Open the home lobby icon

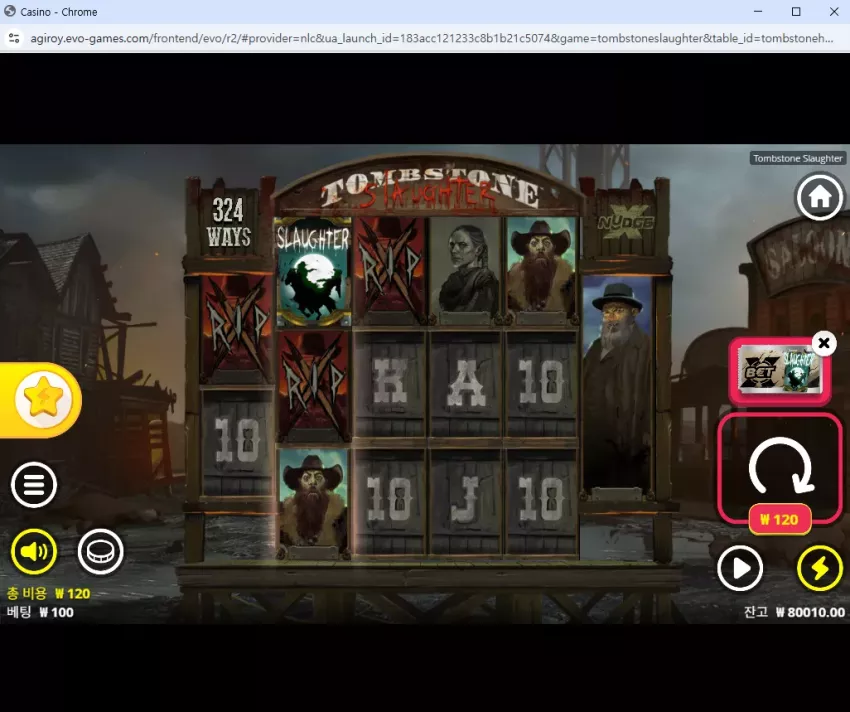coord(820,197)
